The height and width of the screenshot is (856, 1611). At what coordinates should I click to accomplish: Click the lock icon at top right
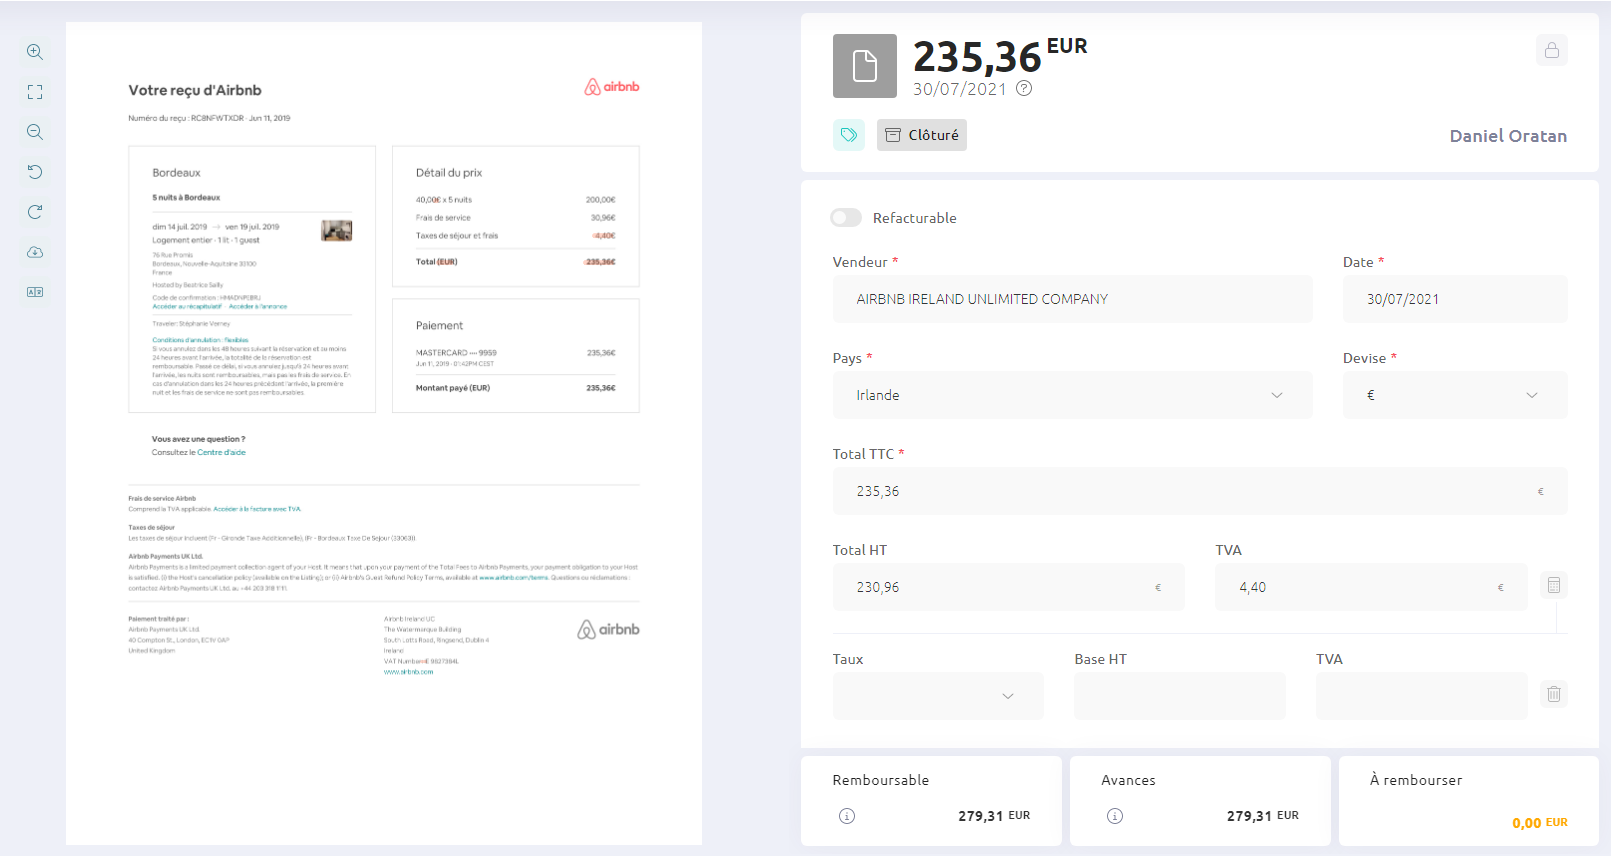[x=1552, y=50]
